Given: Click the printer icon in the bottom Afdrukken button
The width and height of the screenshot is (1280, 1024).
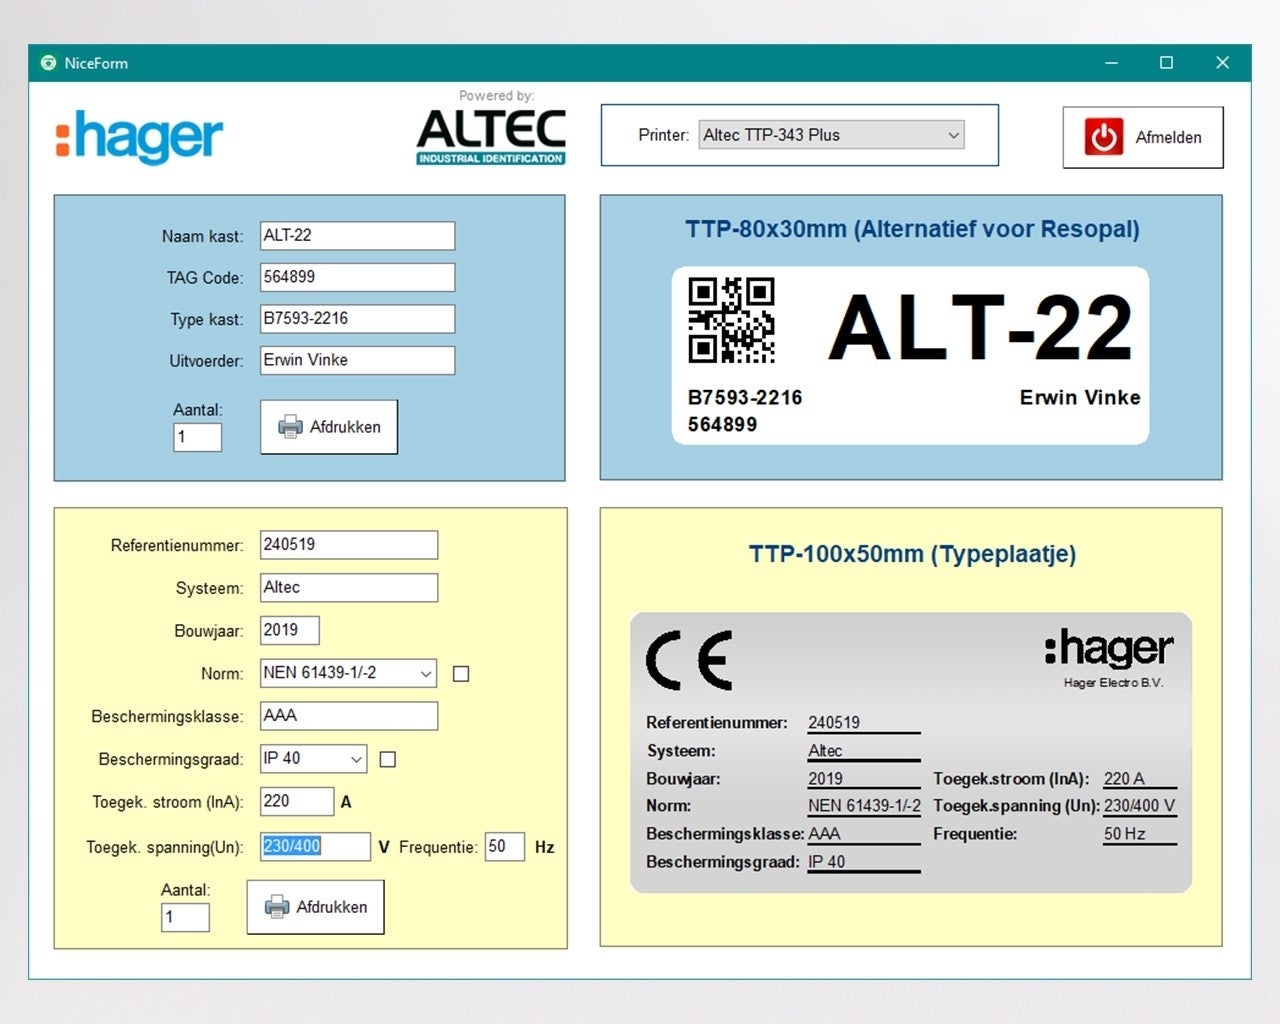Looking at the screenshot, I should pyautogui.click(x=277, y=907).
